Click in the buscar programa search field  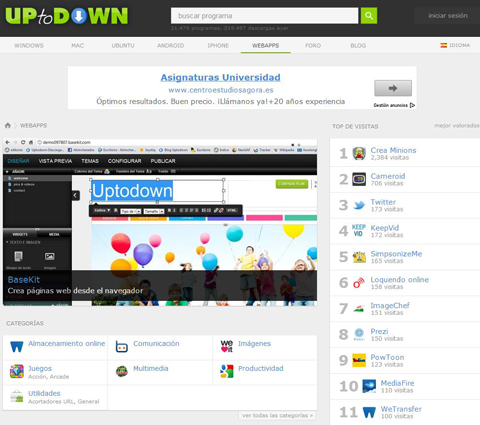265,16
